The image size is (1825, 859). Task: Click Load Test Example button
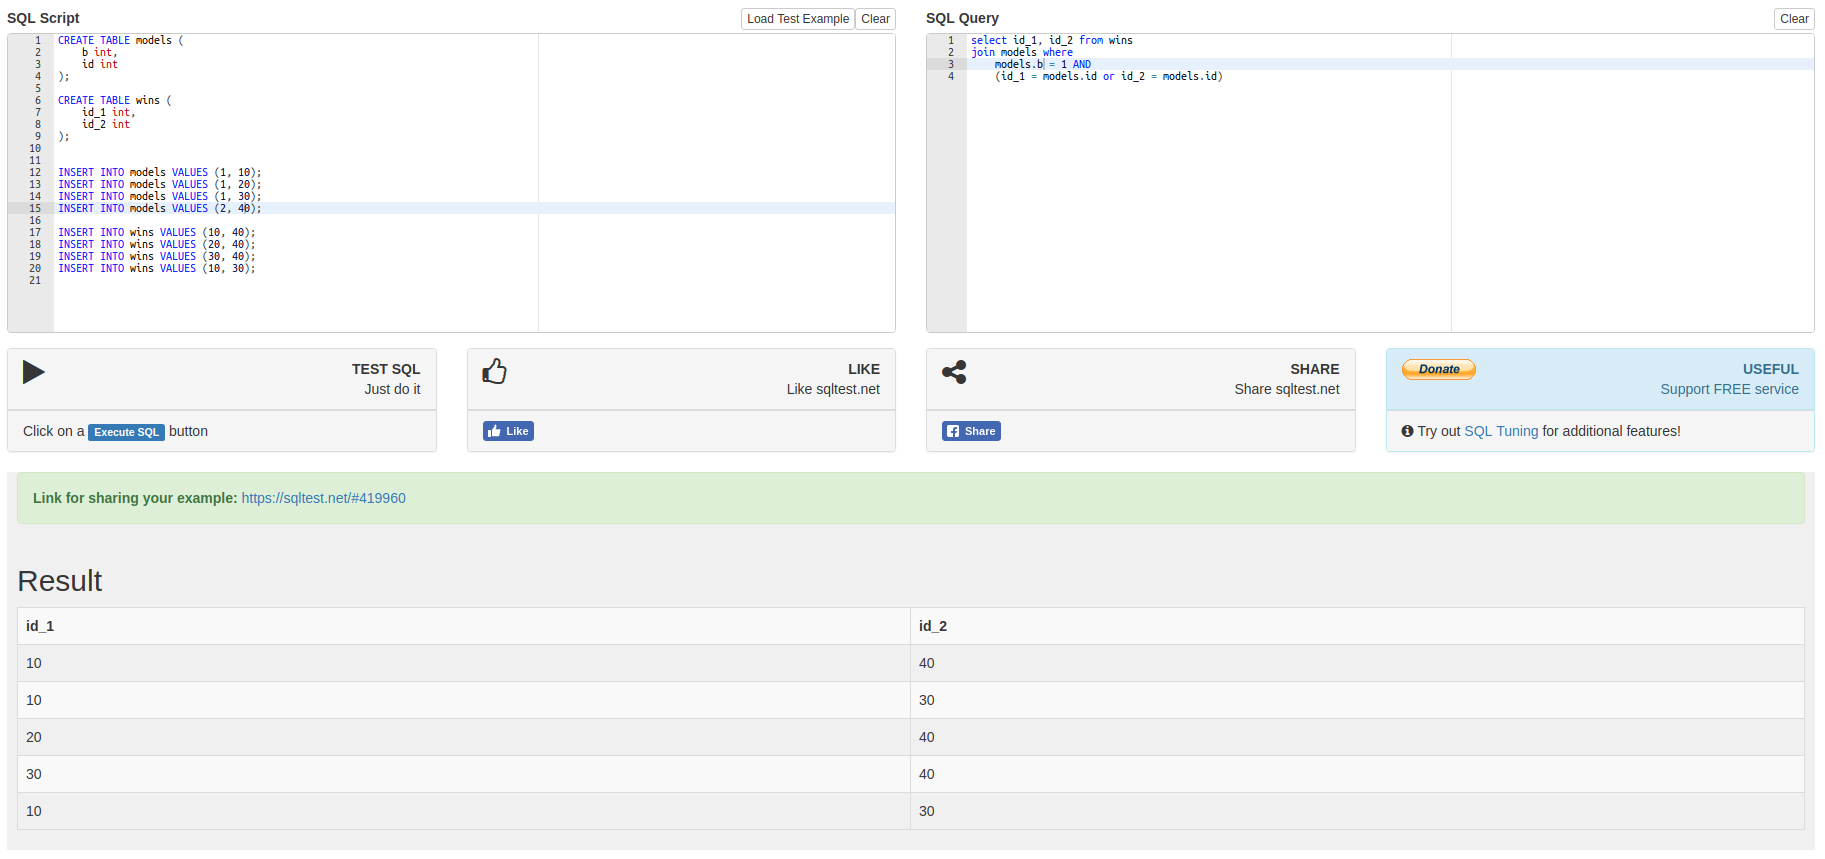797,19
